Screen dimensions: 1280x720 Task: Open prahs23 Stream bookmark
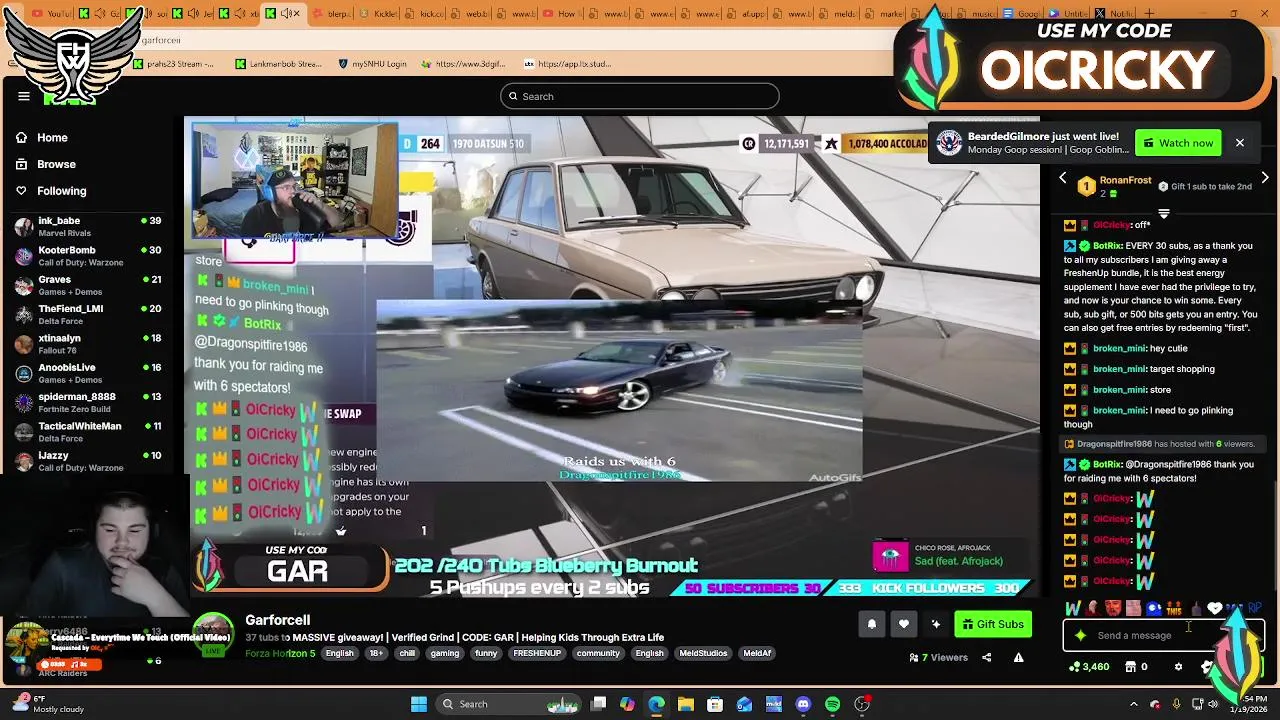174,64
